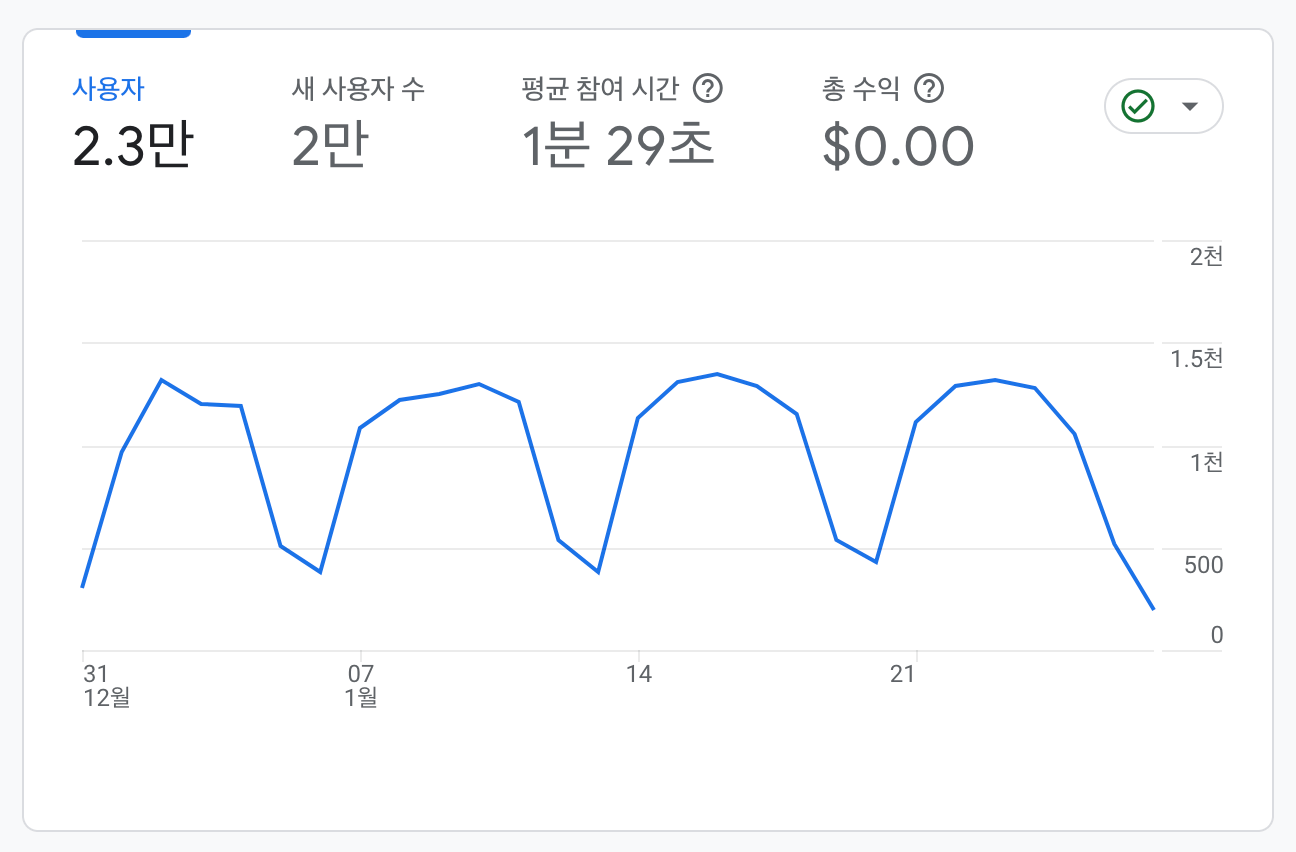Click the help icon beside 총 수익
The width and height of the screenshot is (1296, 852).
point(930,89)
